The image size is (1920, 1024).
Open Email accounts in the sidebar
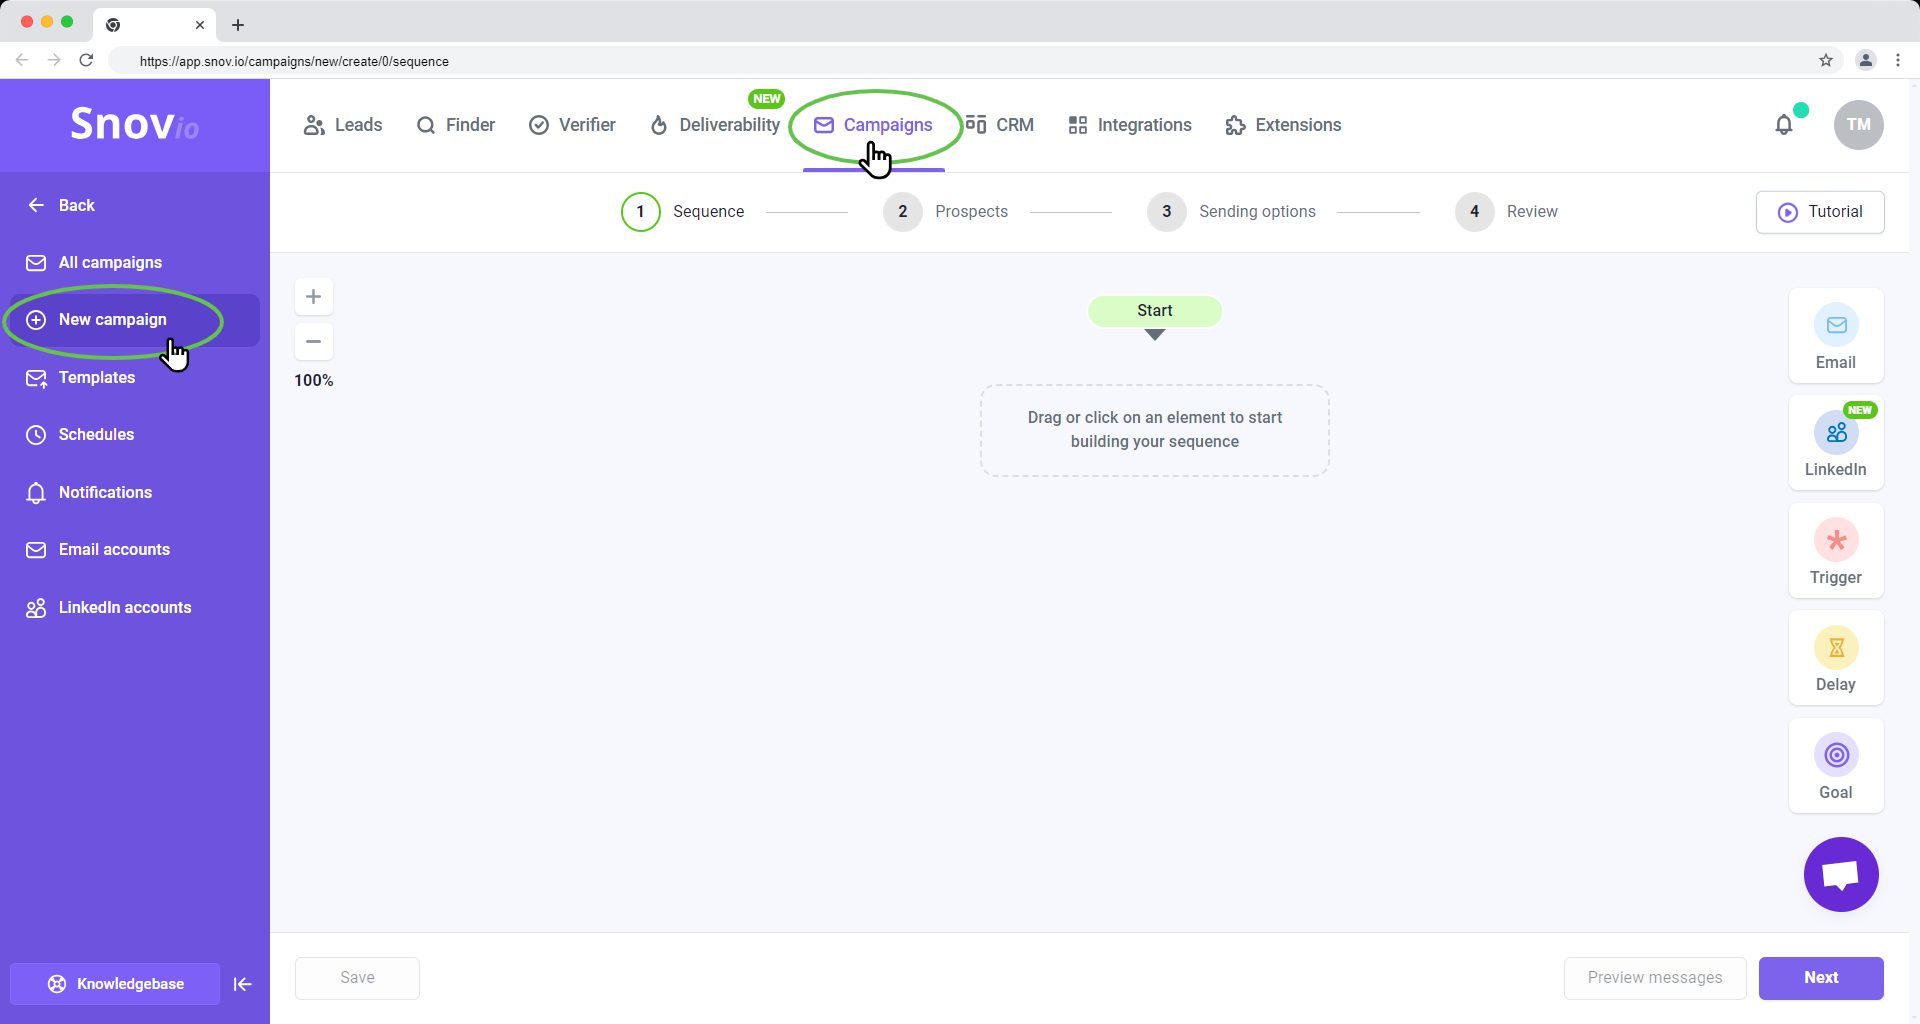(x=114, y=550)
